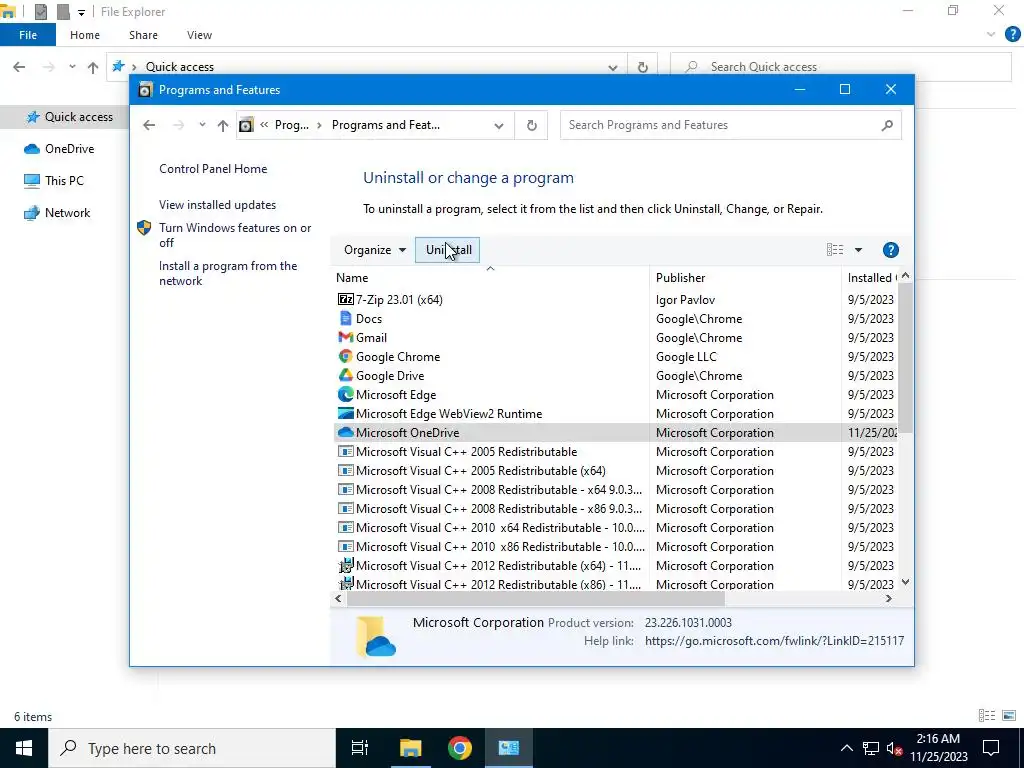
Task: Open Install a program from the network
Action: click(x=228, y=273)
